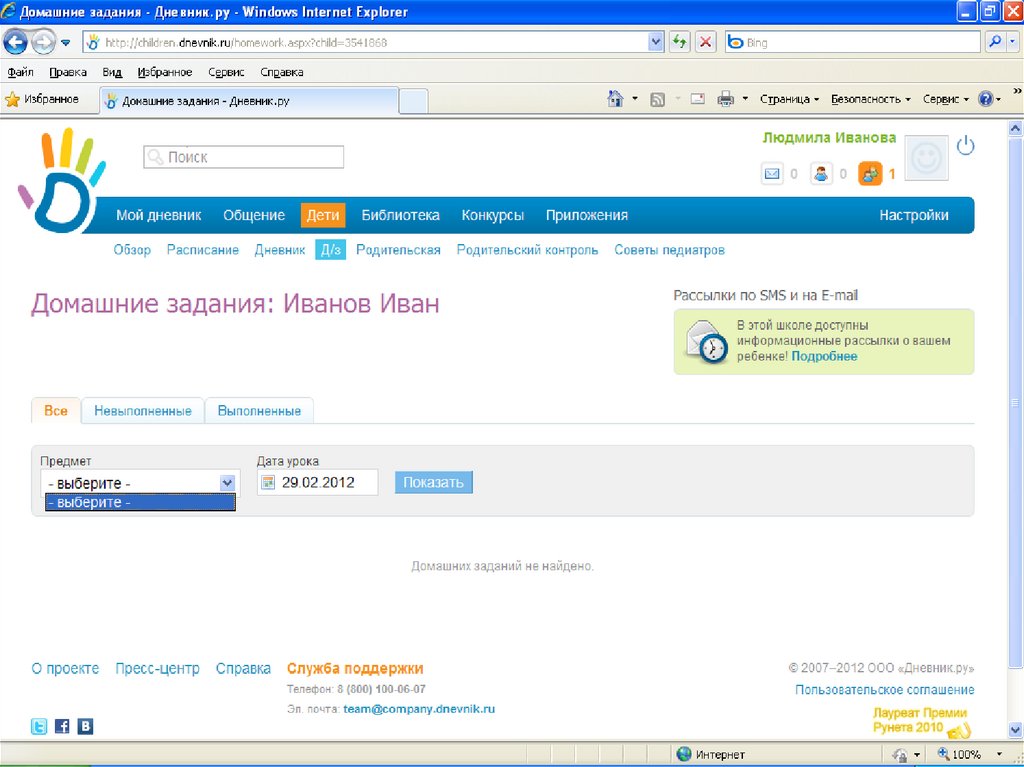Open the Безопасность toolbar dropdown
Viewport: 1024px width, 767px height.
click(871, 99)
